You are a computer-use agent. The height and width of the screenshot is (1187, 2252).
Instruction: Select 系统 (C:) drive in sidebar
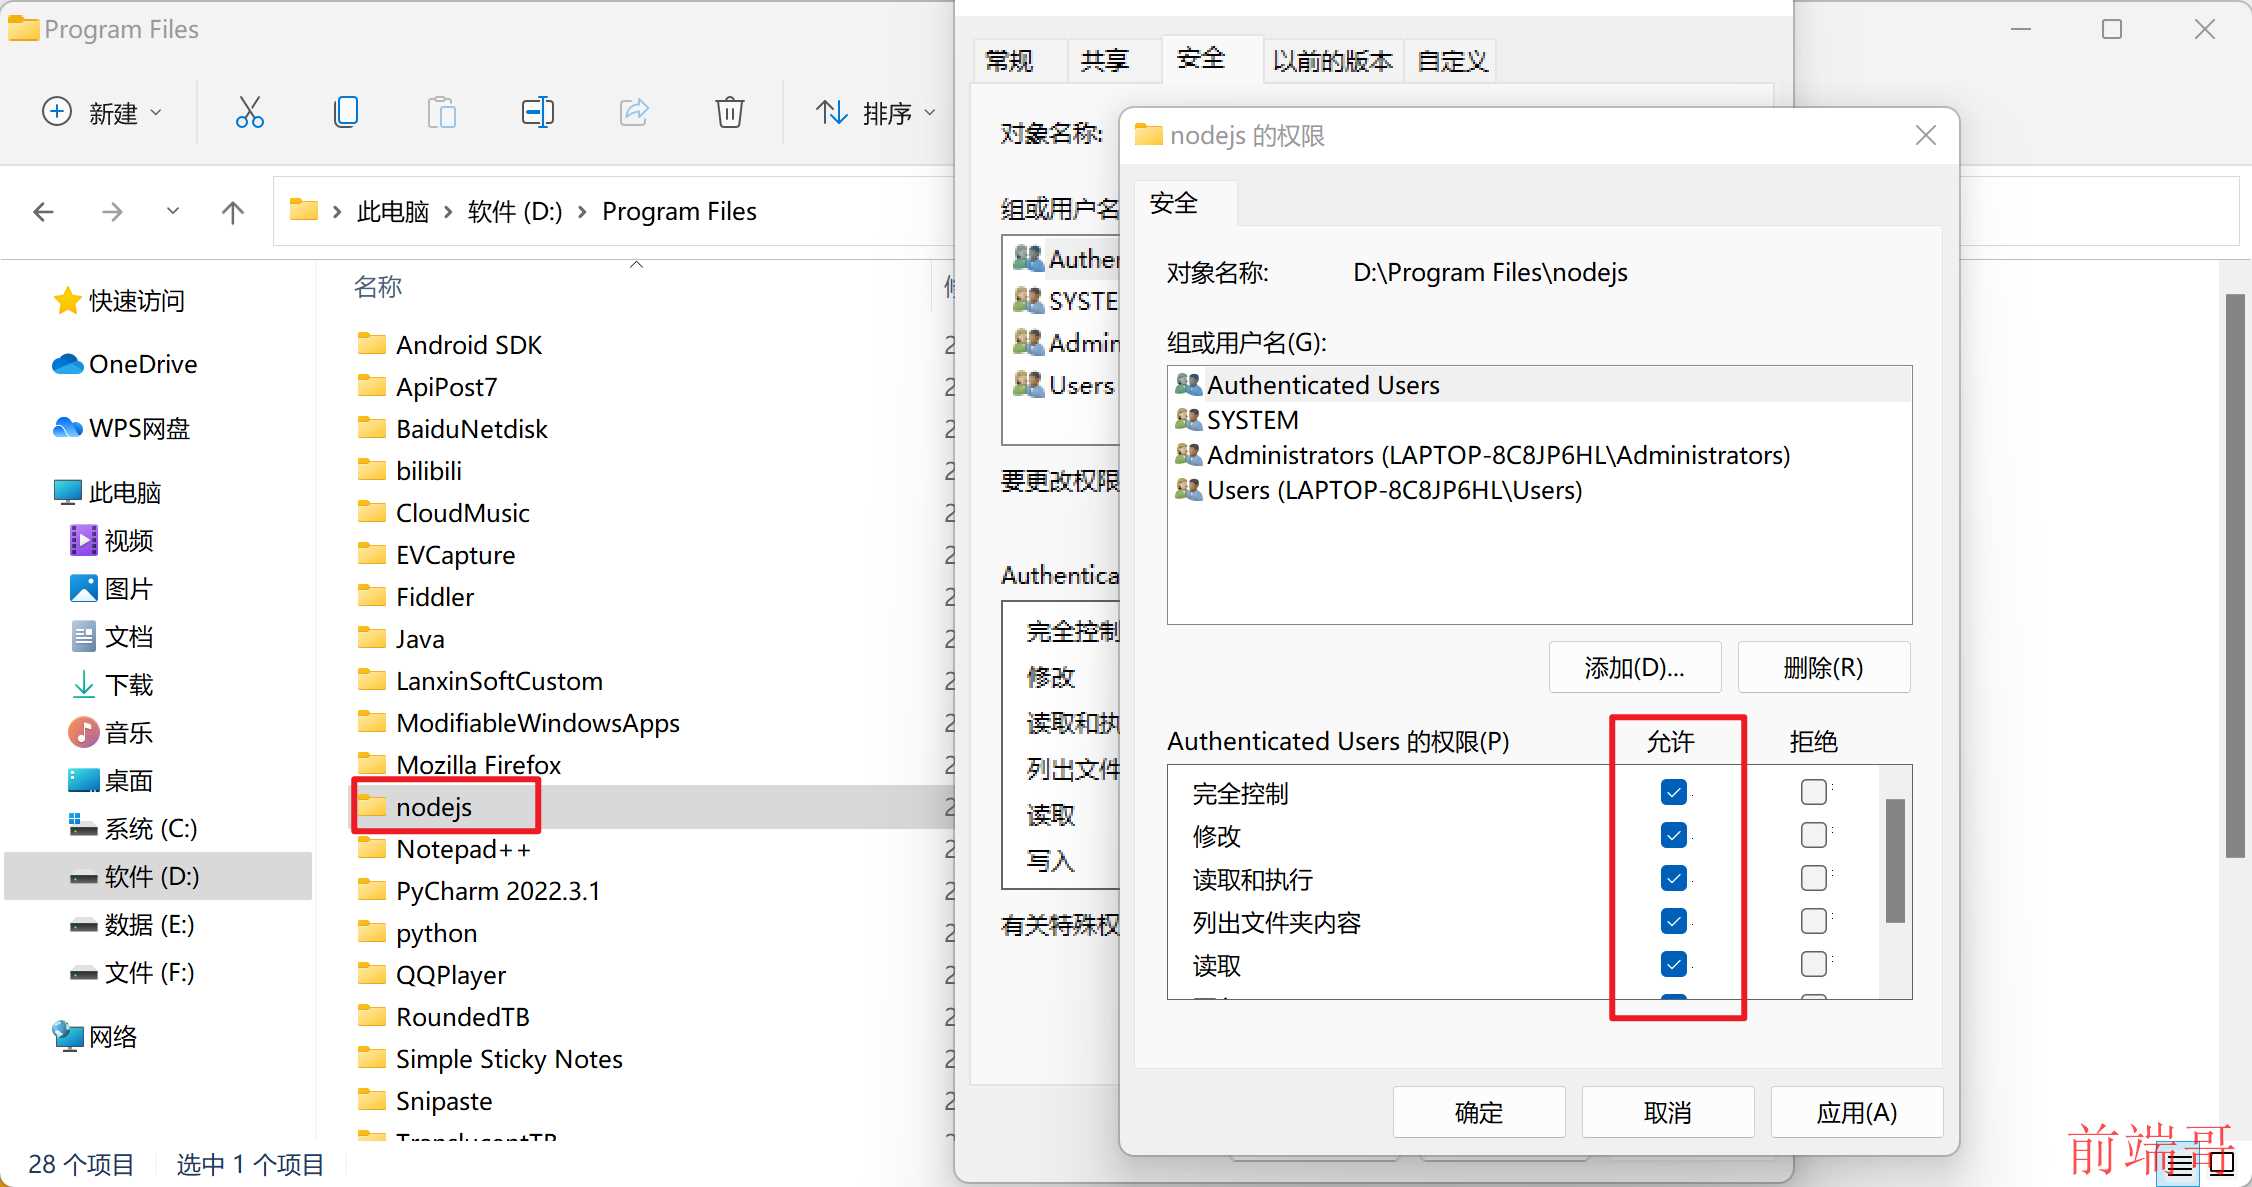133,828
